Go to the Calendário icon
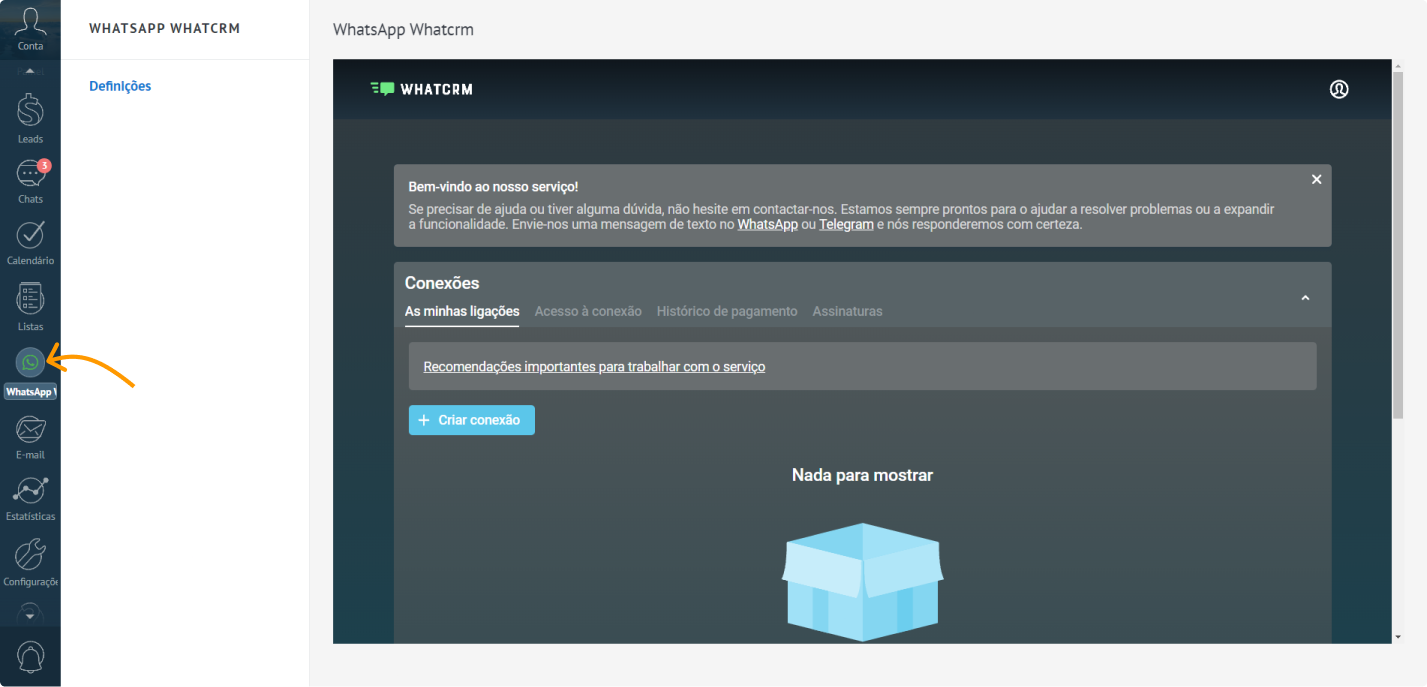The height and width of the screenshot is (687, 1427). pos(30,236)
